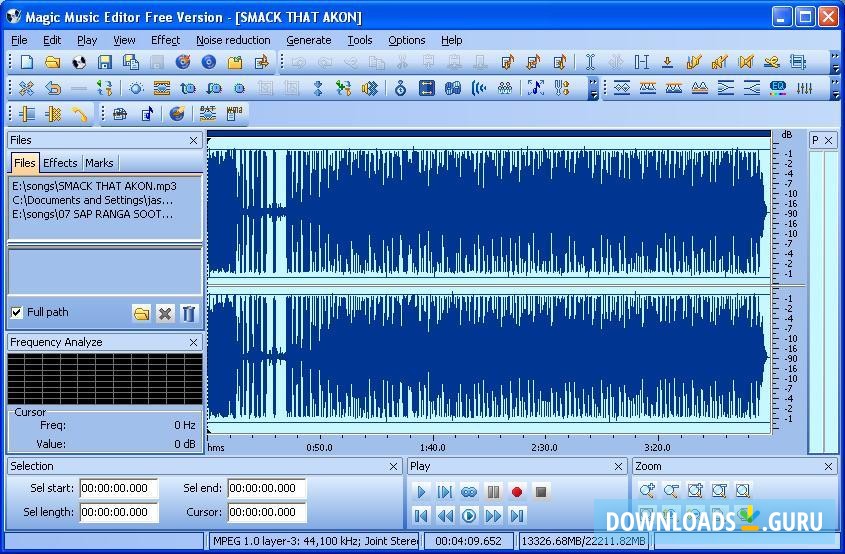The height and width of the screenshot is (554, 845).
Task: Click the Pause button in Play panel
Action: [493, 492]
